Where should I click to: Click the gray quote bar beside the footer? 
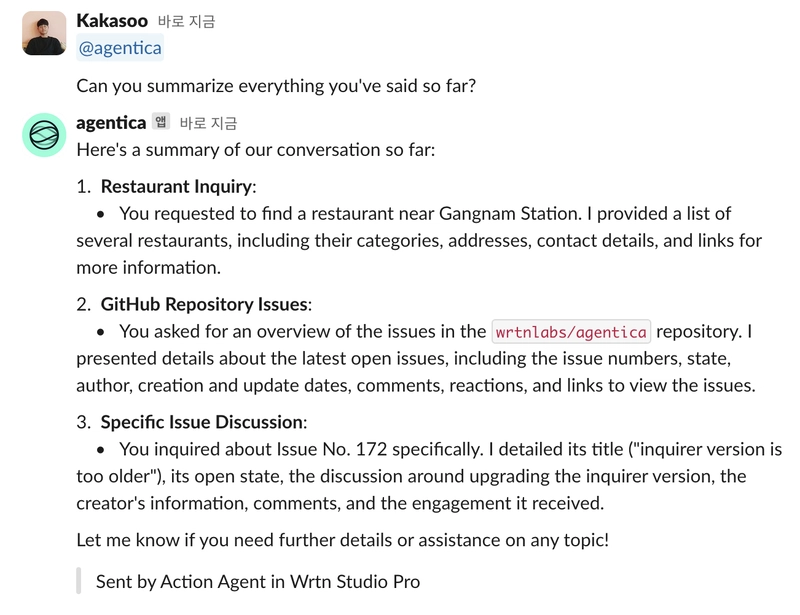pyautogui.click(x=79, y=581)
